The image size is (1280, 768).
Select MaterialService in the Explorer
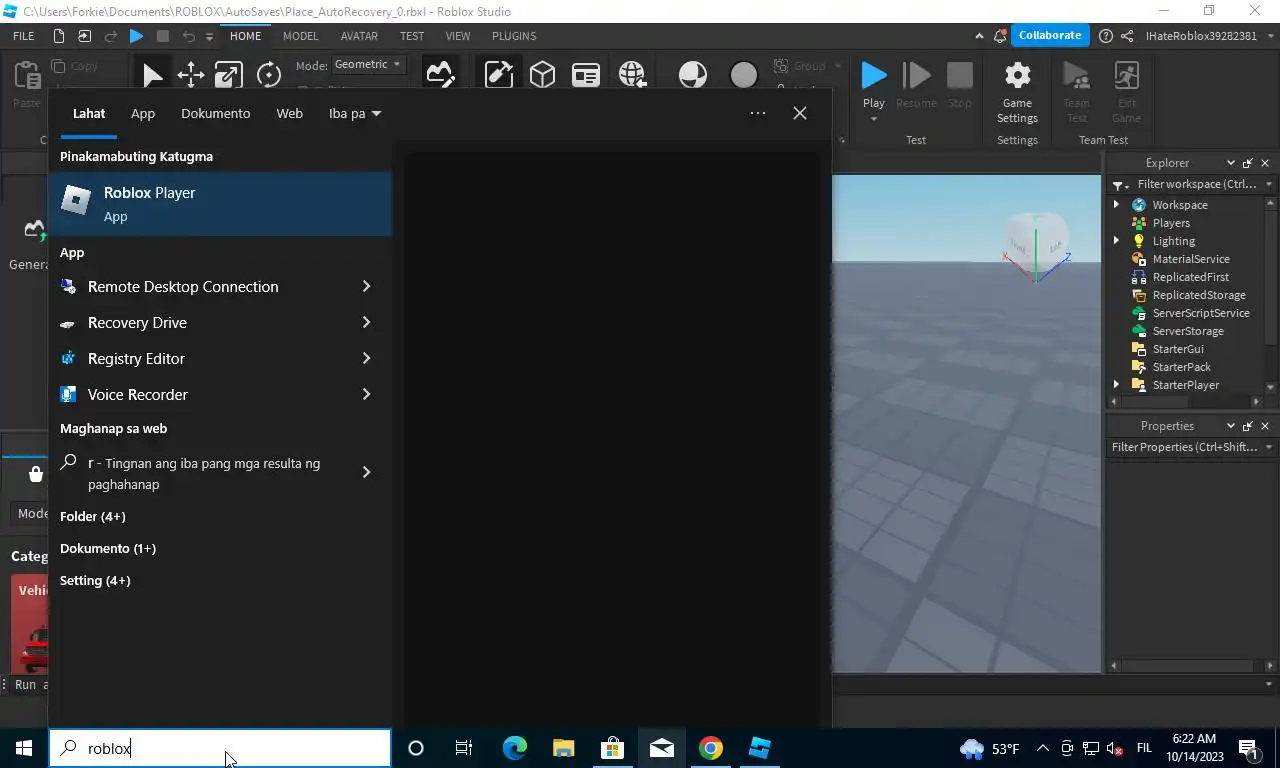[1191, 259]
